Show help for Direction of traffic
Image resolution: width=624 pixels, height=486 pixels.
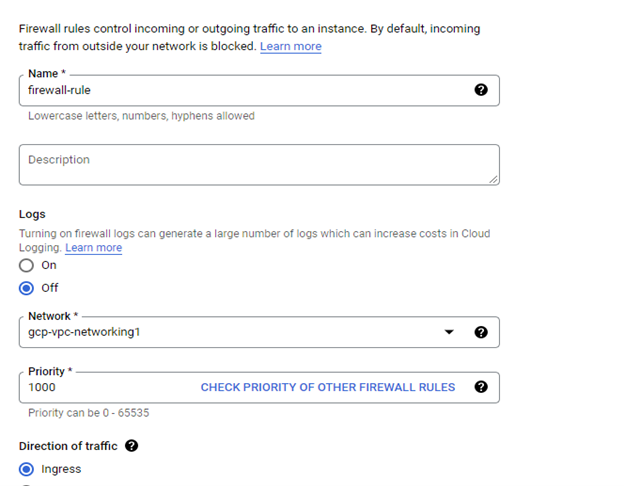131,446
